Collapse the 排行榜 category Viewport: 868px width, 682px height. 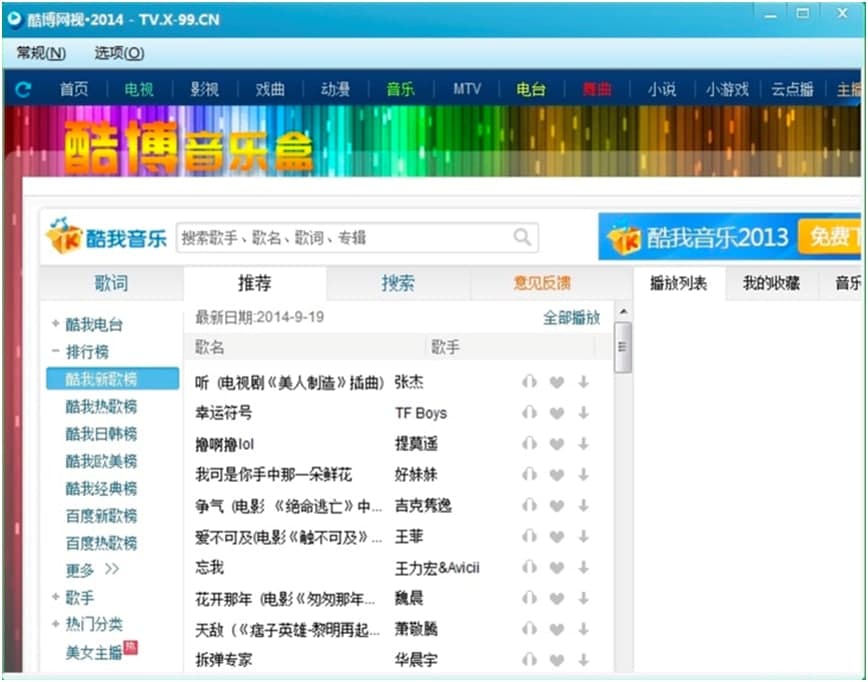56,352
